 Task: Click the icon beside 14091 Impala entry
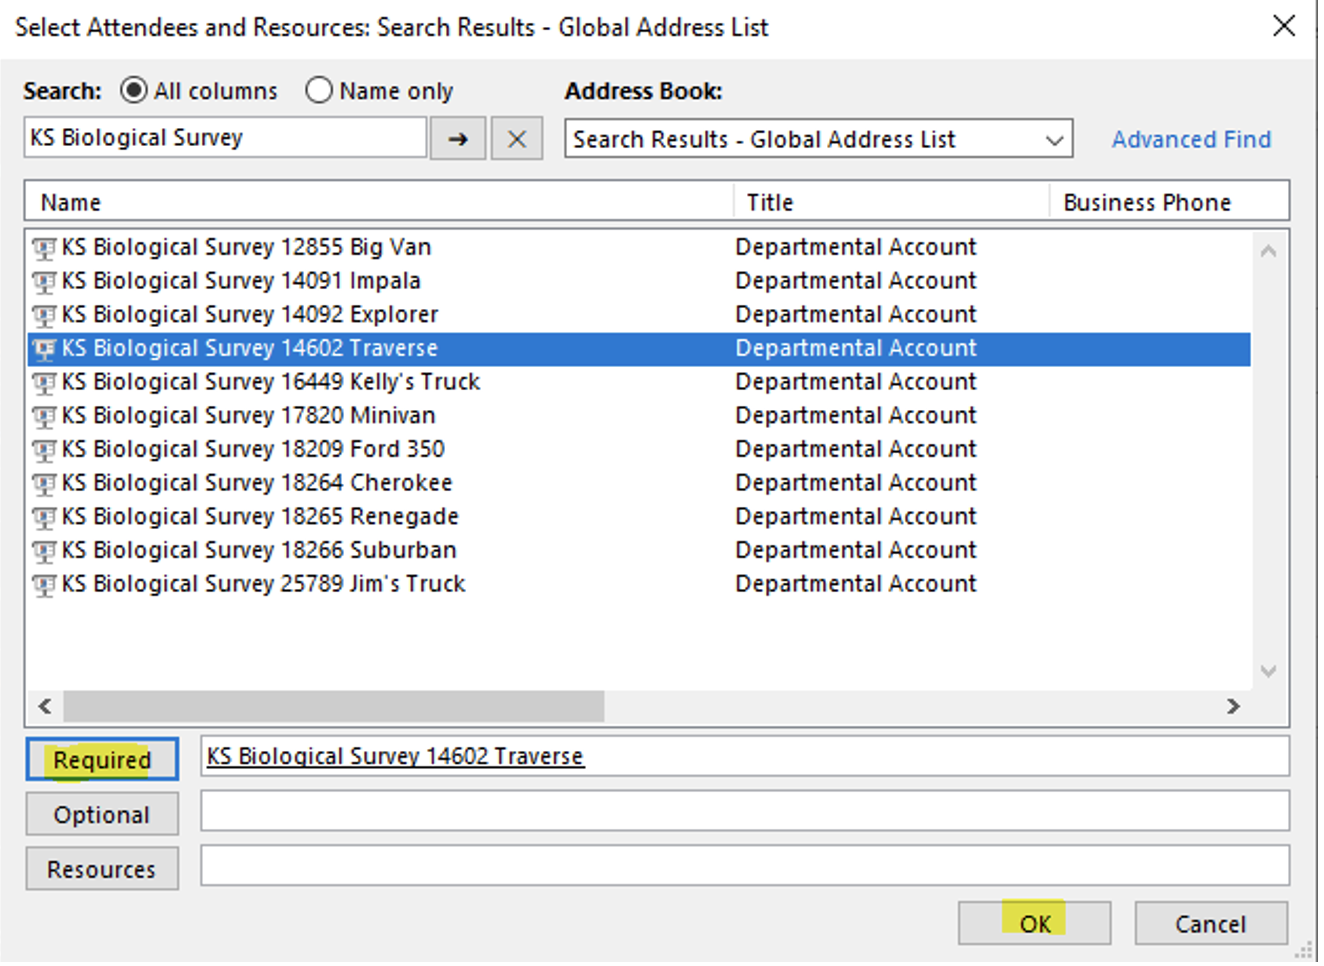click(x=44, y=282)
